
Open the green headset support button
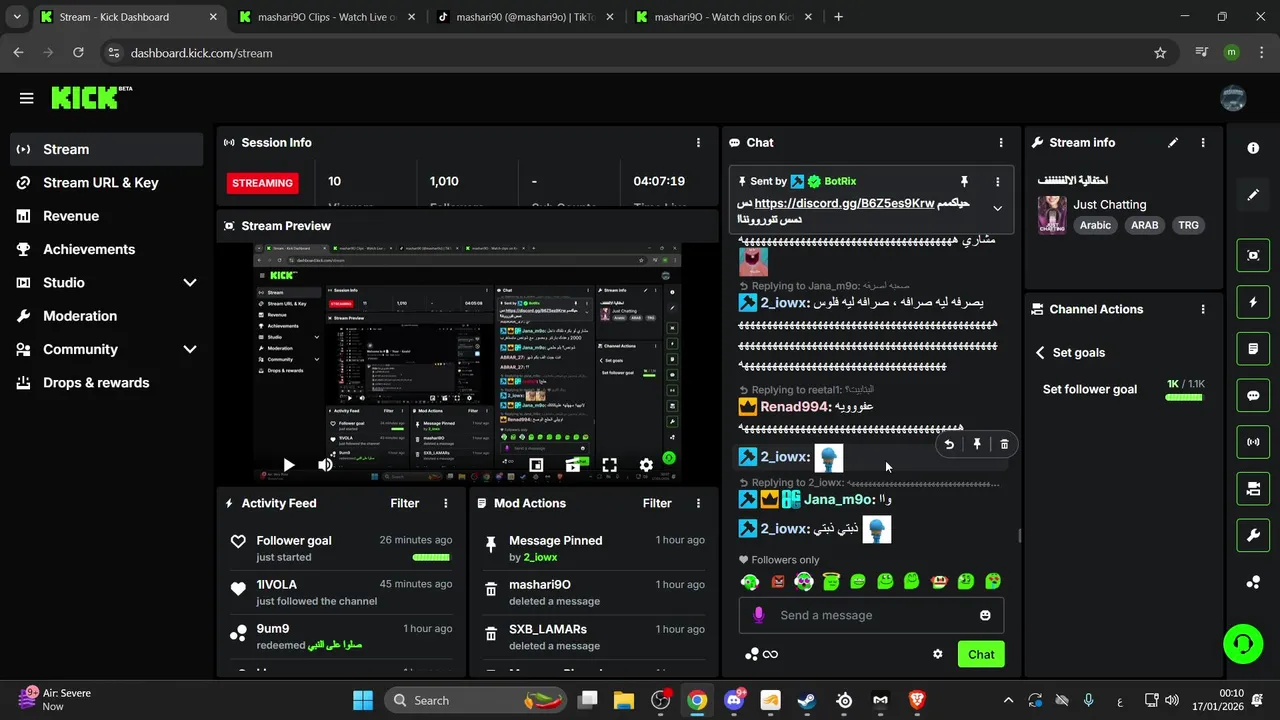pos(1243,643)
